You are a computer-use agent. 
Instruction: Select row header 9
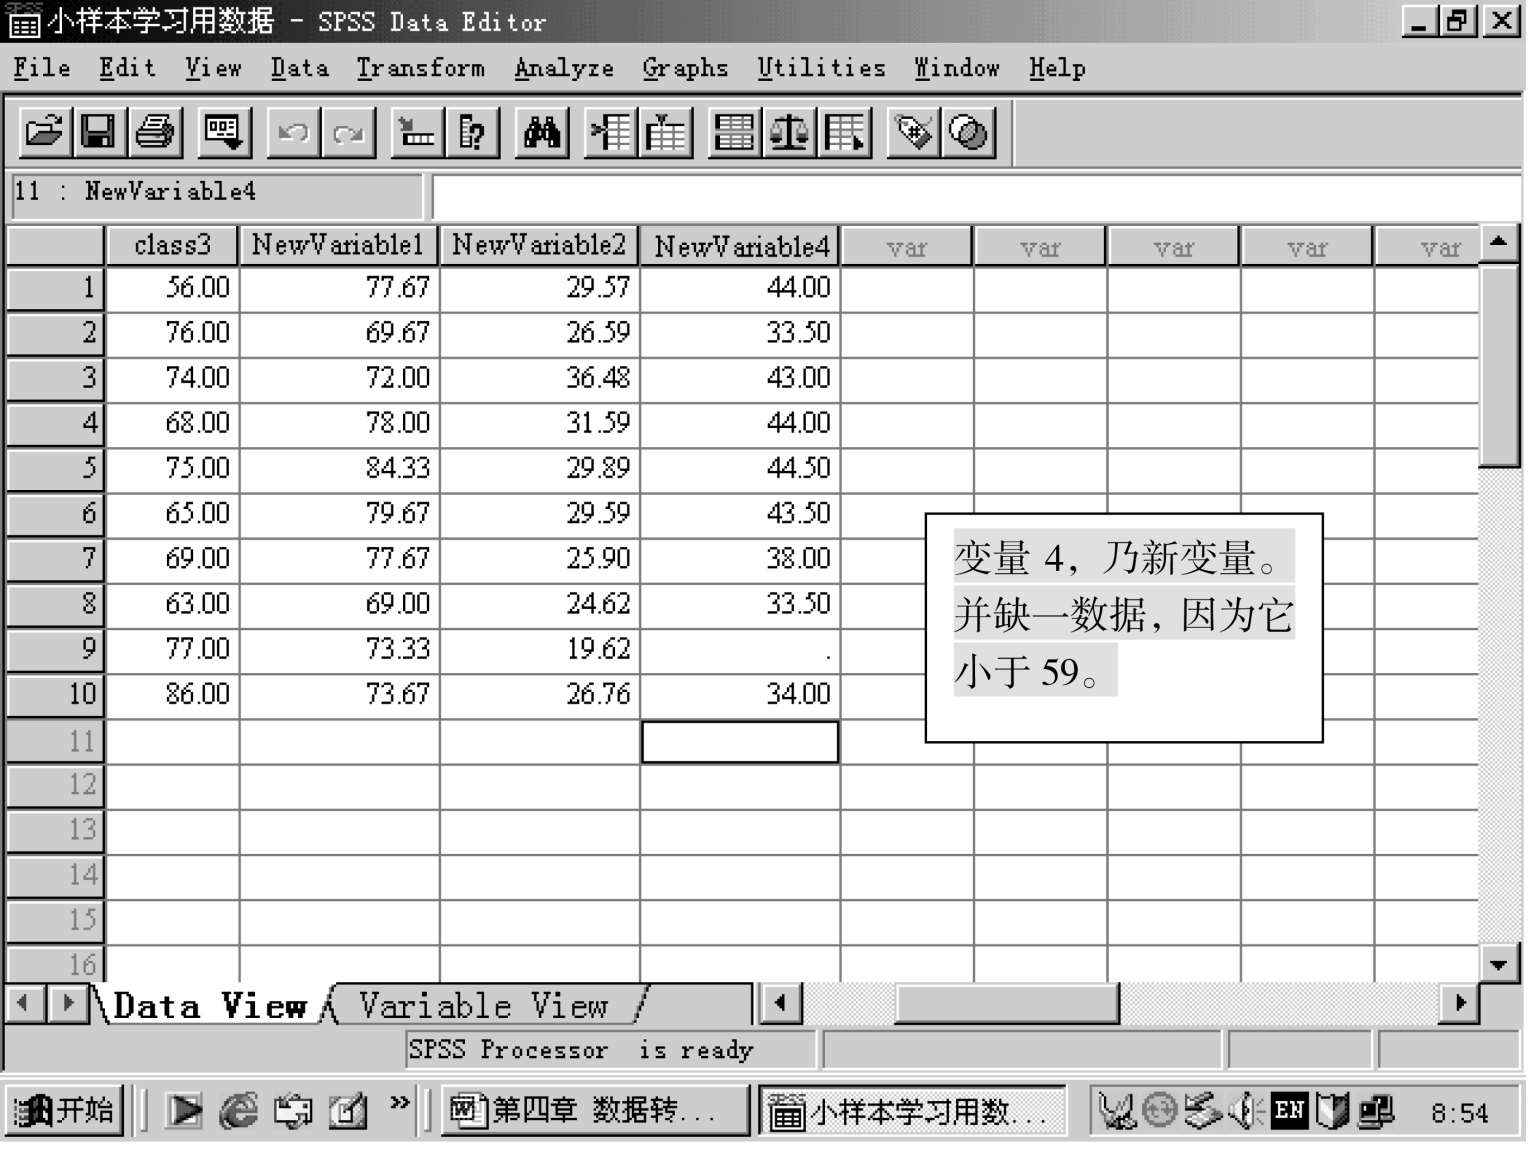[55, 649]
